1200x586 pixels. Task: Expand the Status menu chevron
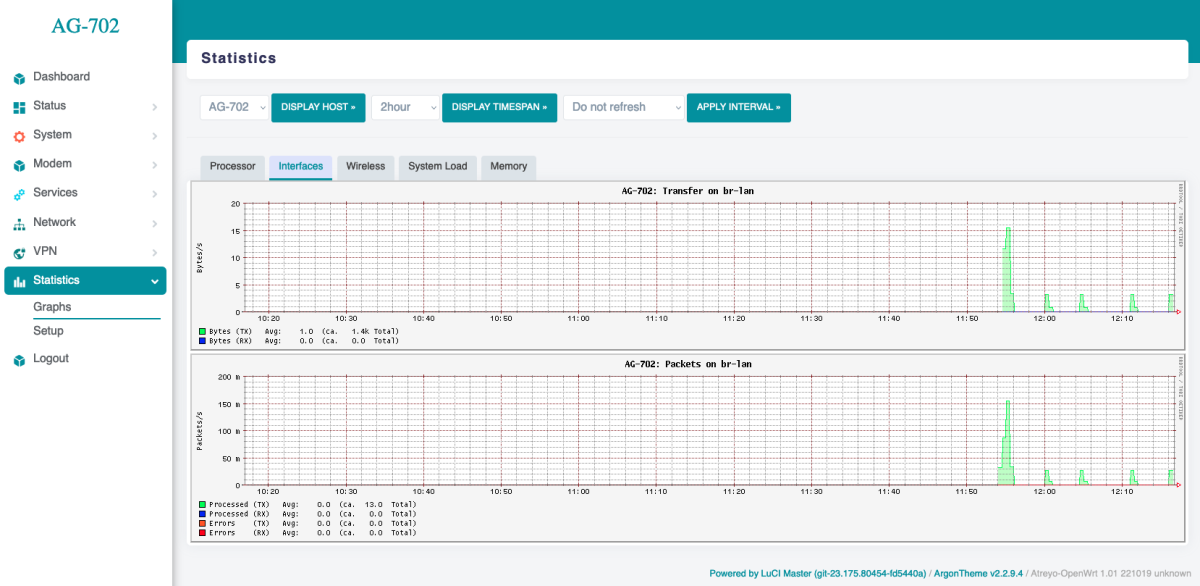click(154, 106)
